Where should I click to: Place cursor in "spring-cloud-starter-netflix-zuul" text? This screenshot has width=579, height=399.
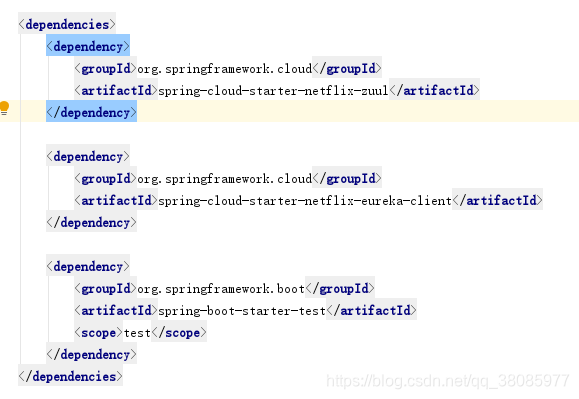click(273, 91)
